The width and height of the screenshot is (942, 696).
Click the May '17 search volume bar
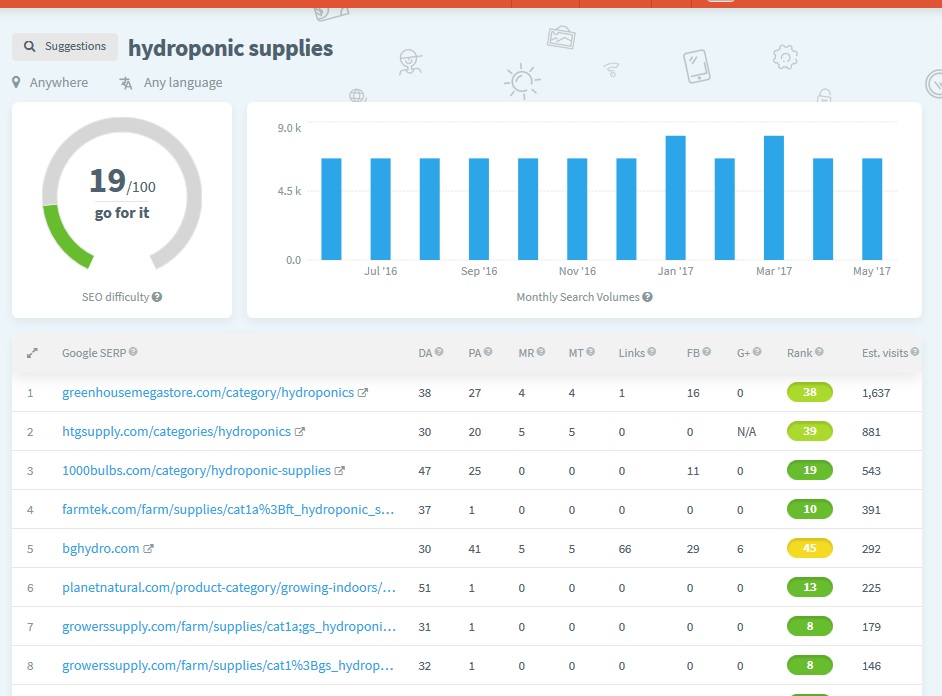pyautogui.click(x=872, y=209)
